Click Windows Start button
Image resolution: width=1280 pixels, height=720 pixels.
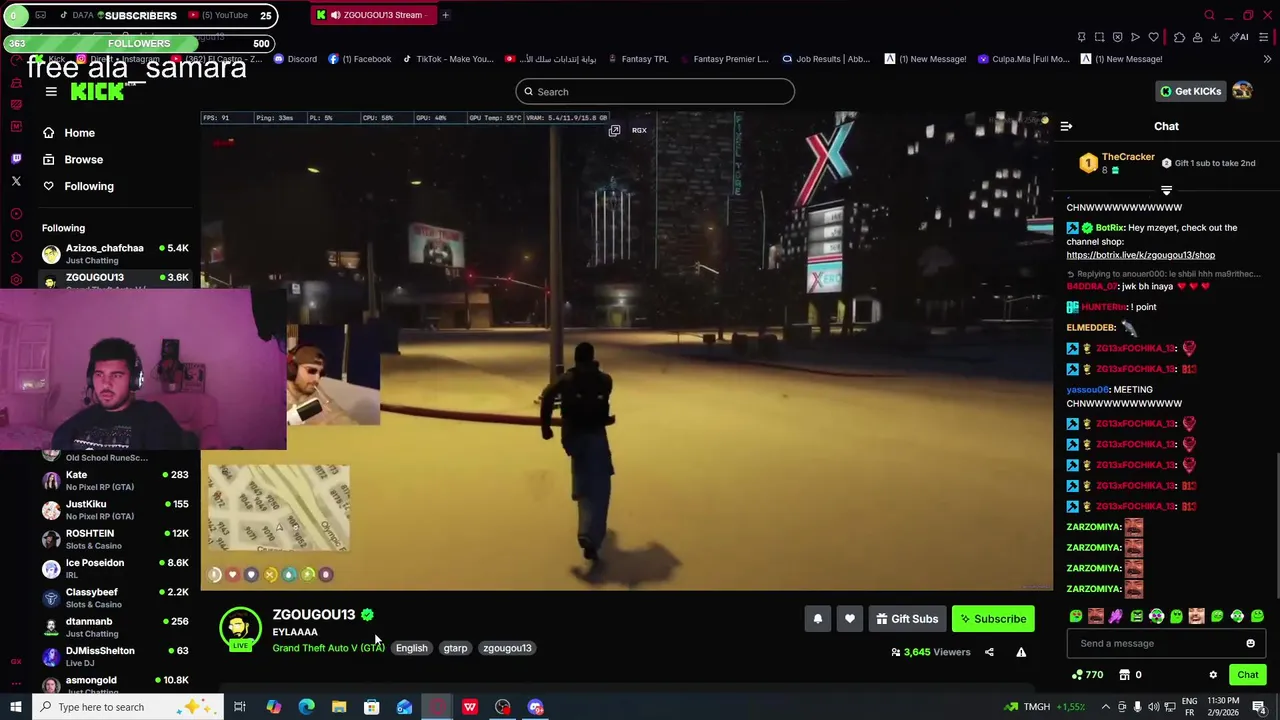tap(15, 707)
